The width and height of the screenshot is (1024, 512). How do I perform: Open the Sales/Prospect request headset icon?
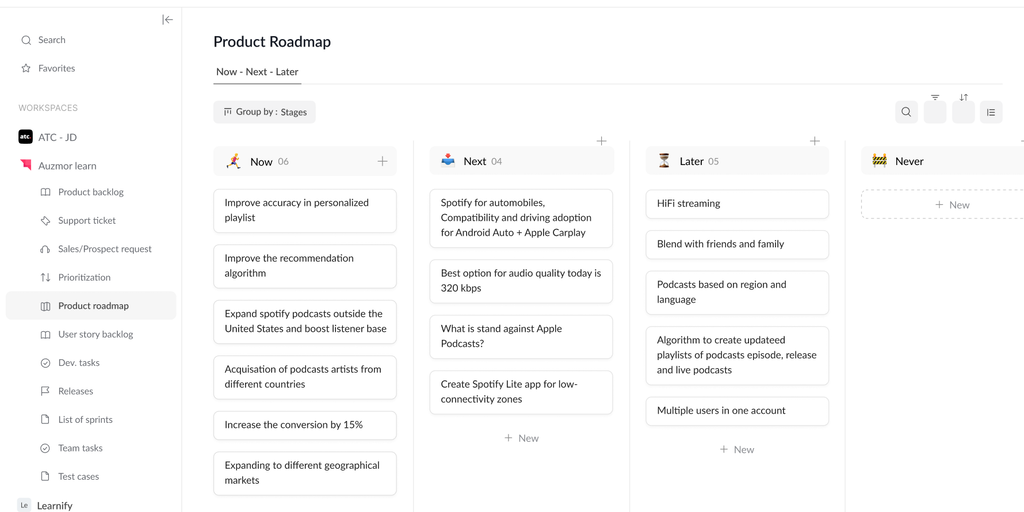(45, 249)
